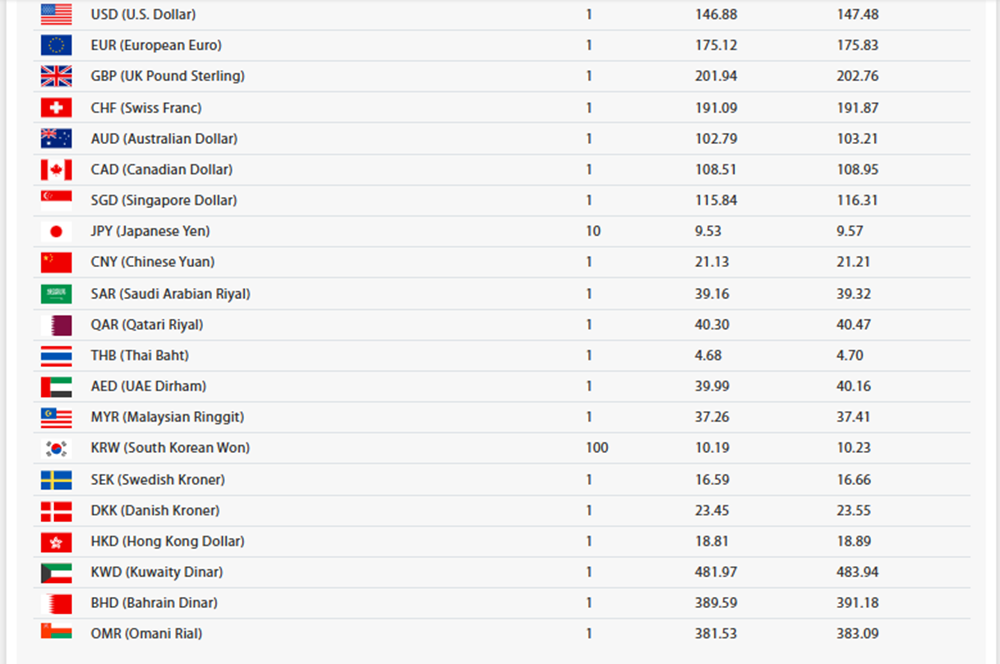Click the Qatari flag icon
1000x664 pixels.
[56, 325]
